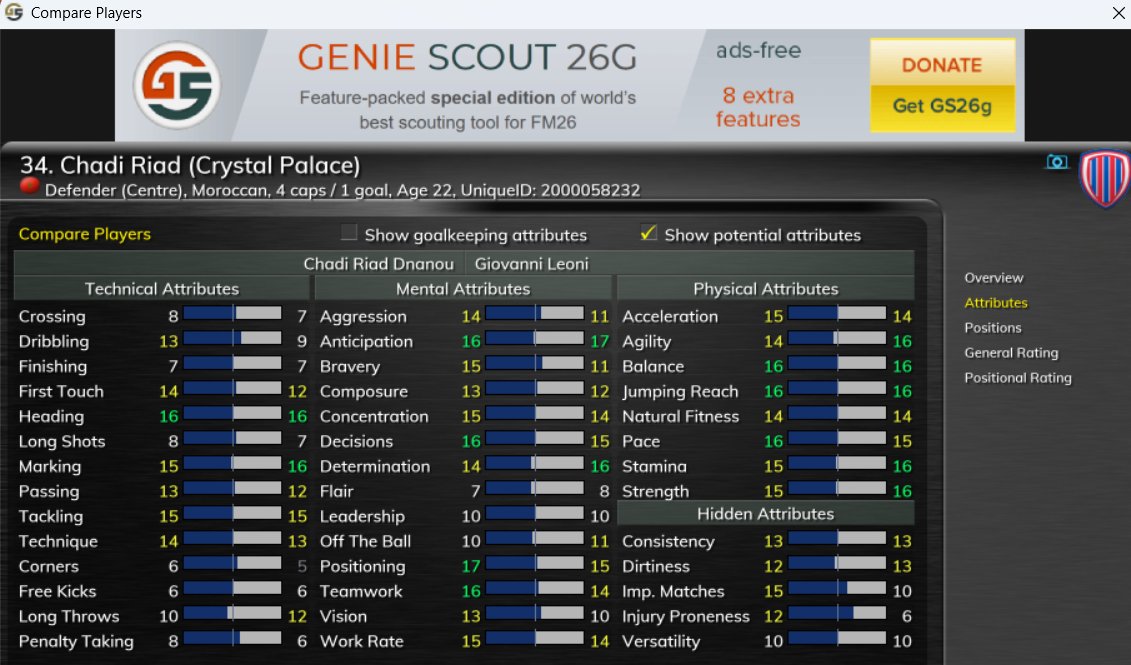Select the Attributes menu item
1131x665 pixels.
(995, 303)
